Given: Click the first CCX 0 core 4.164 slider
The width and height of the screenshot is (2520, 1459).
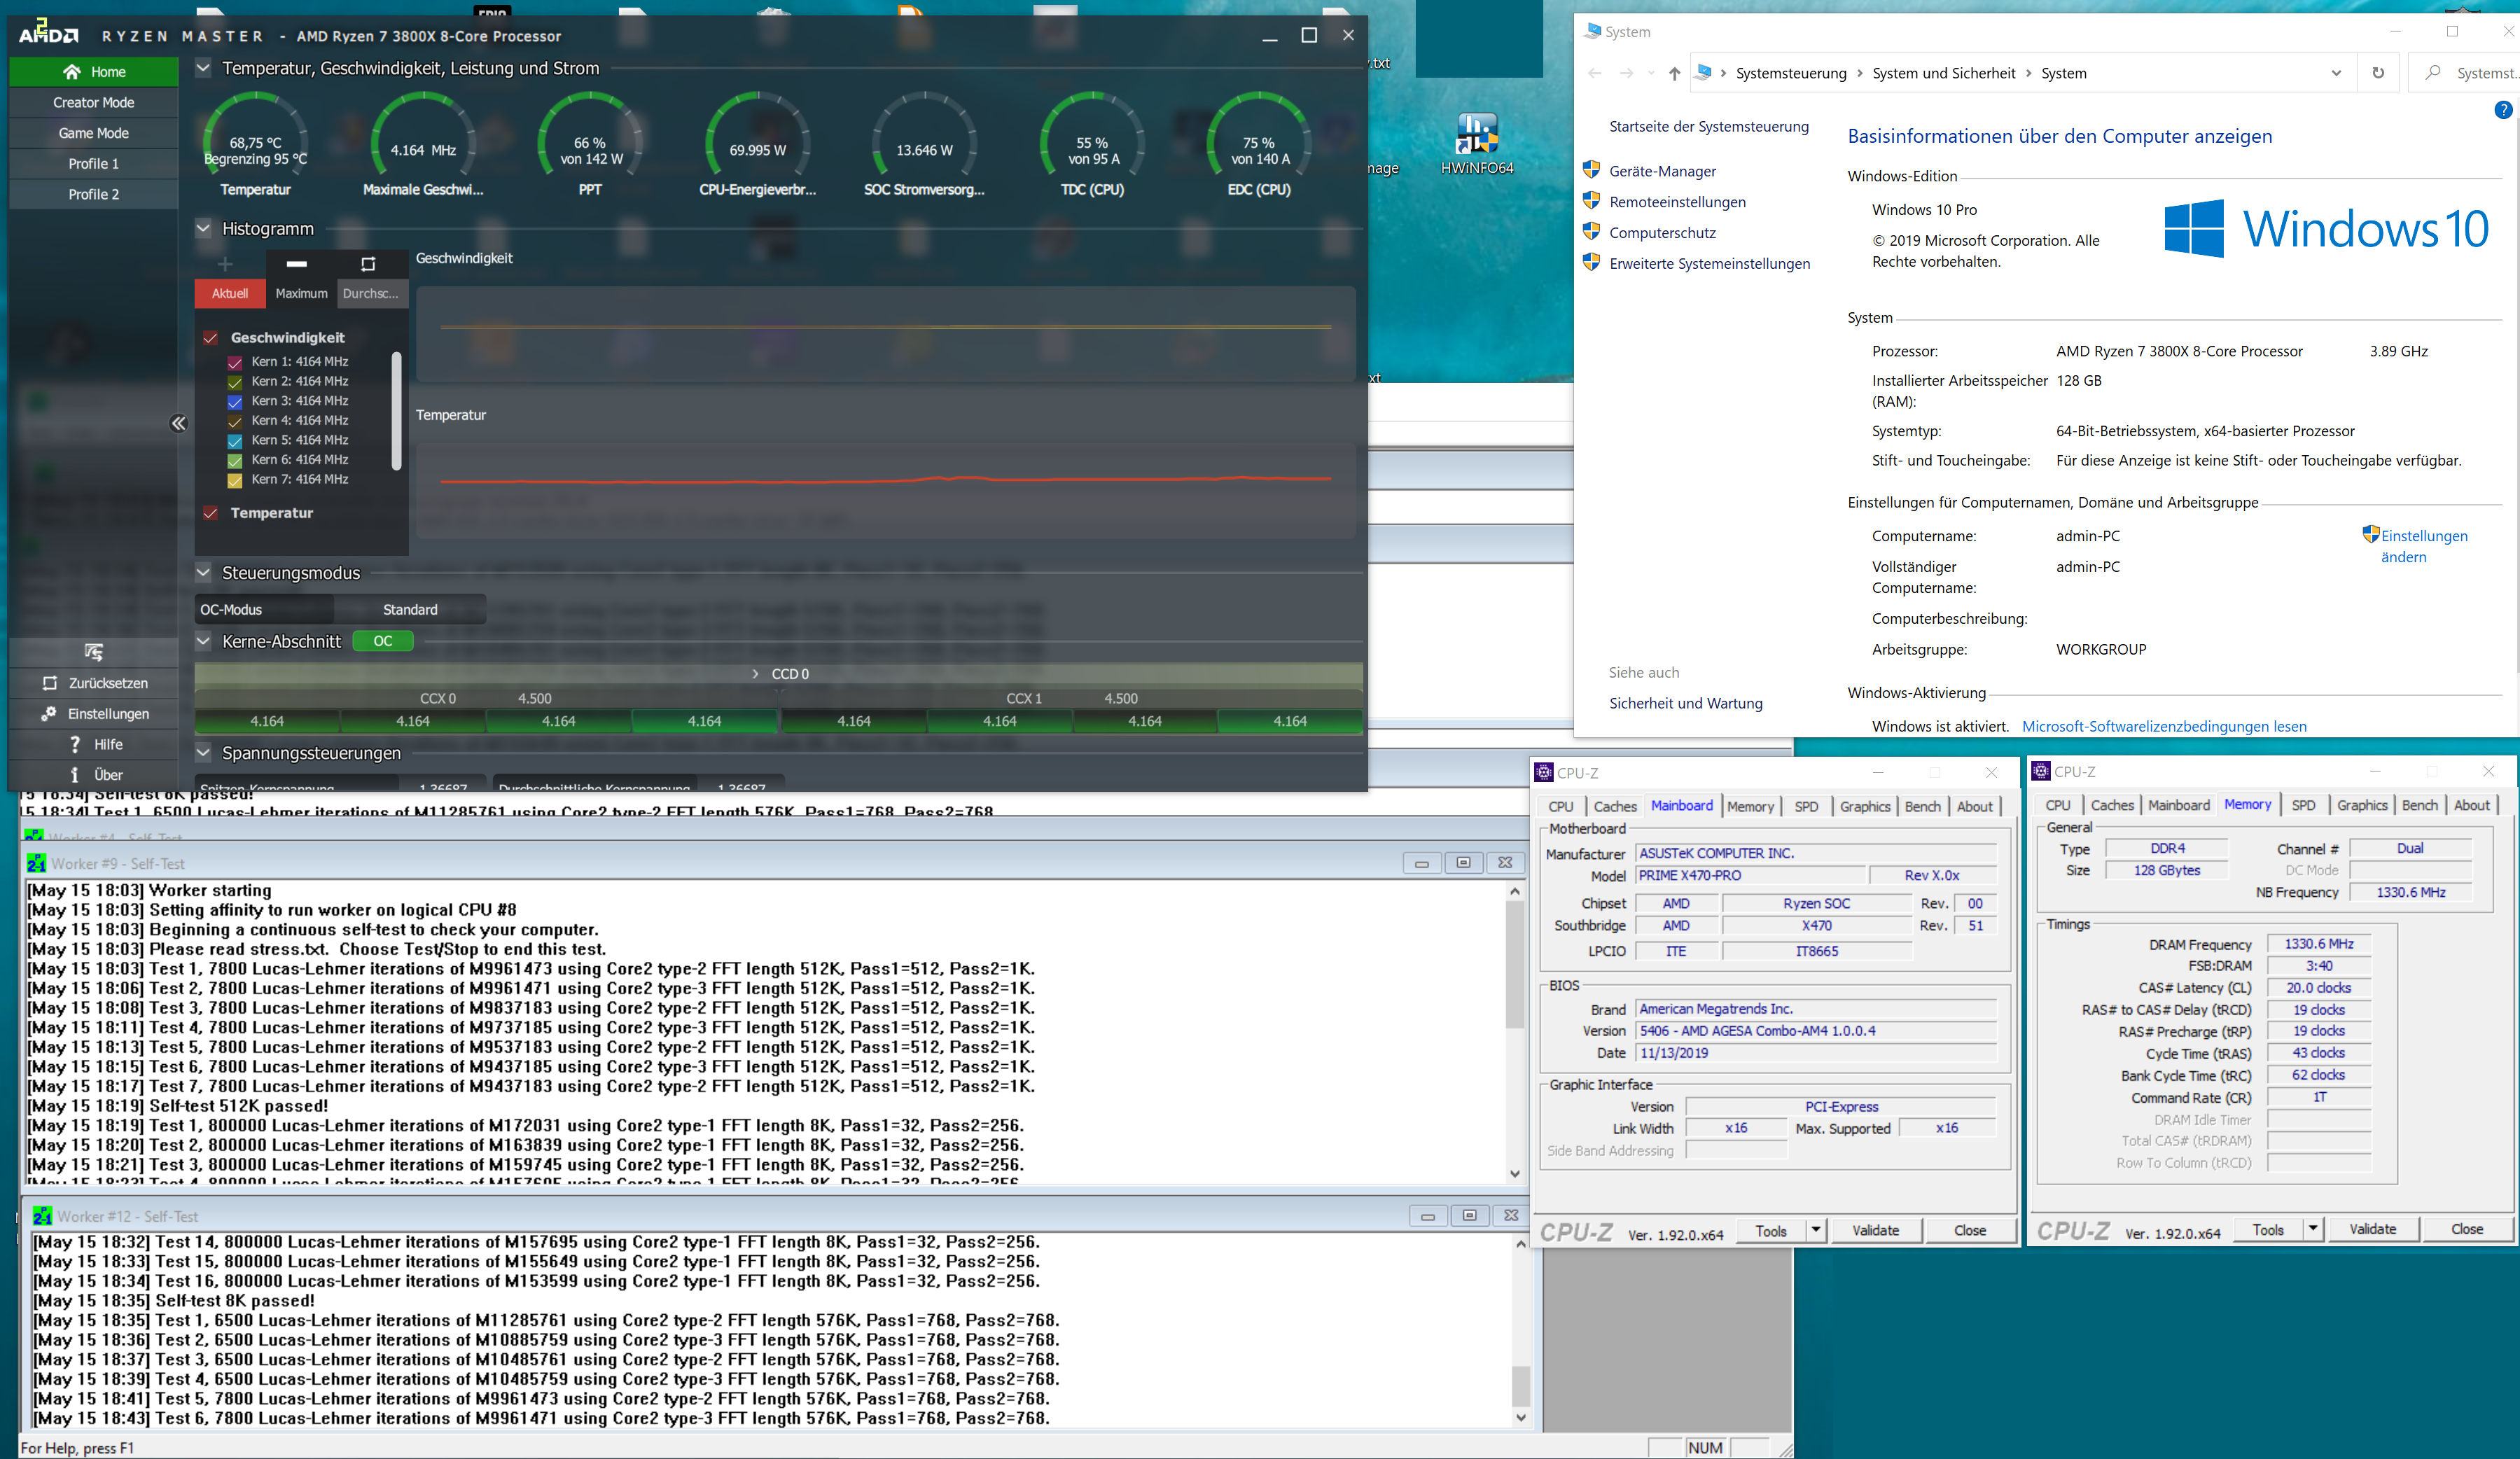Looking at the screenshot, I should tap(267, 721).
